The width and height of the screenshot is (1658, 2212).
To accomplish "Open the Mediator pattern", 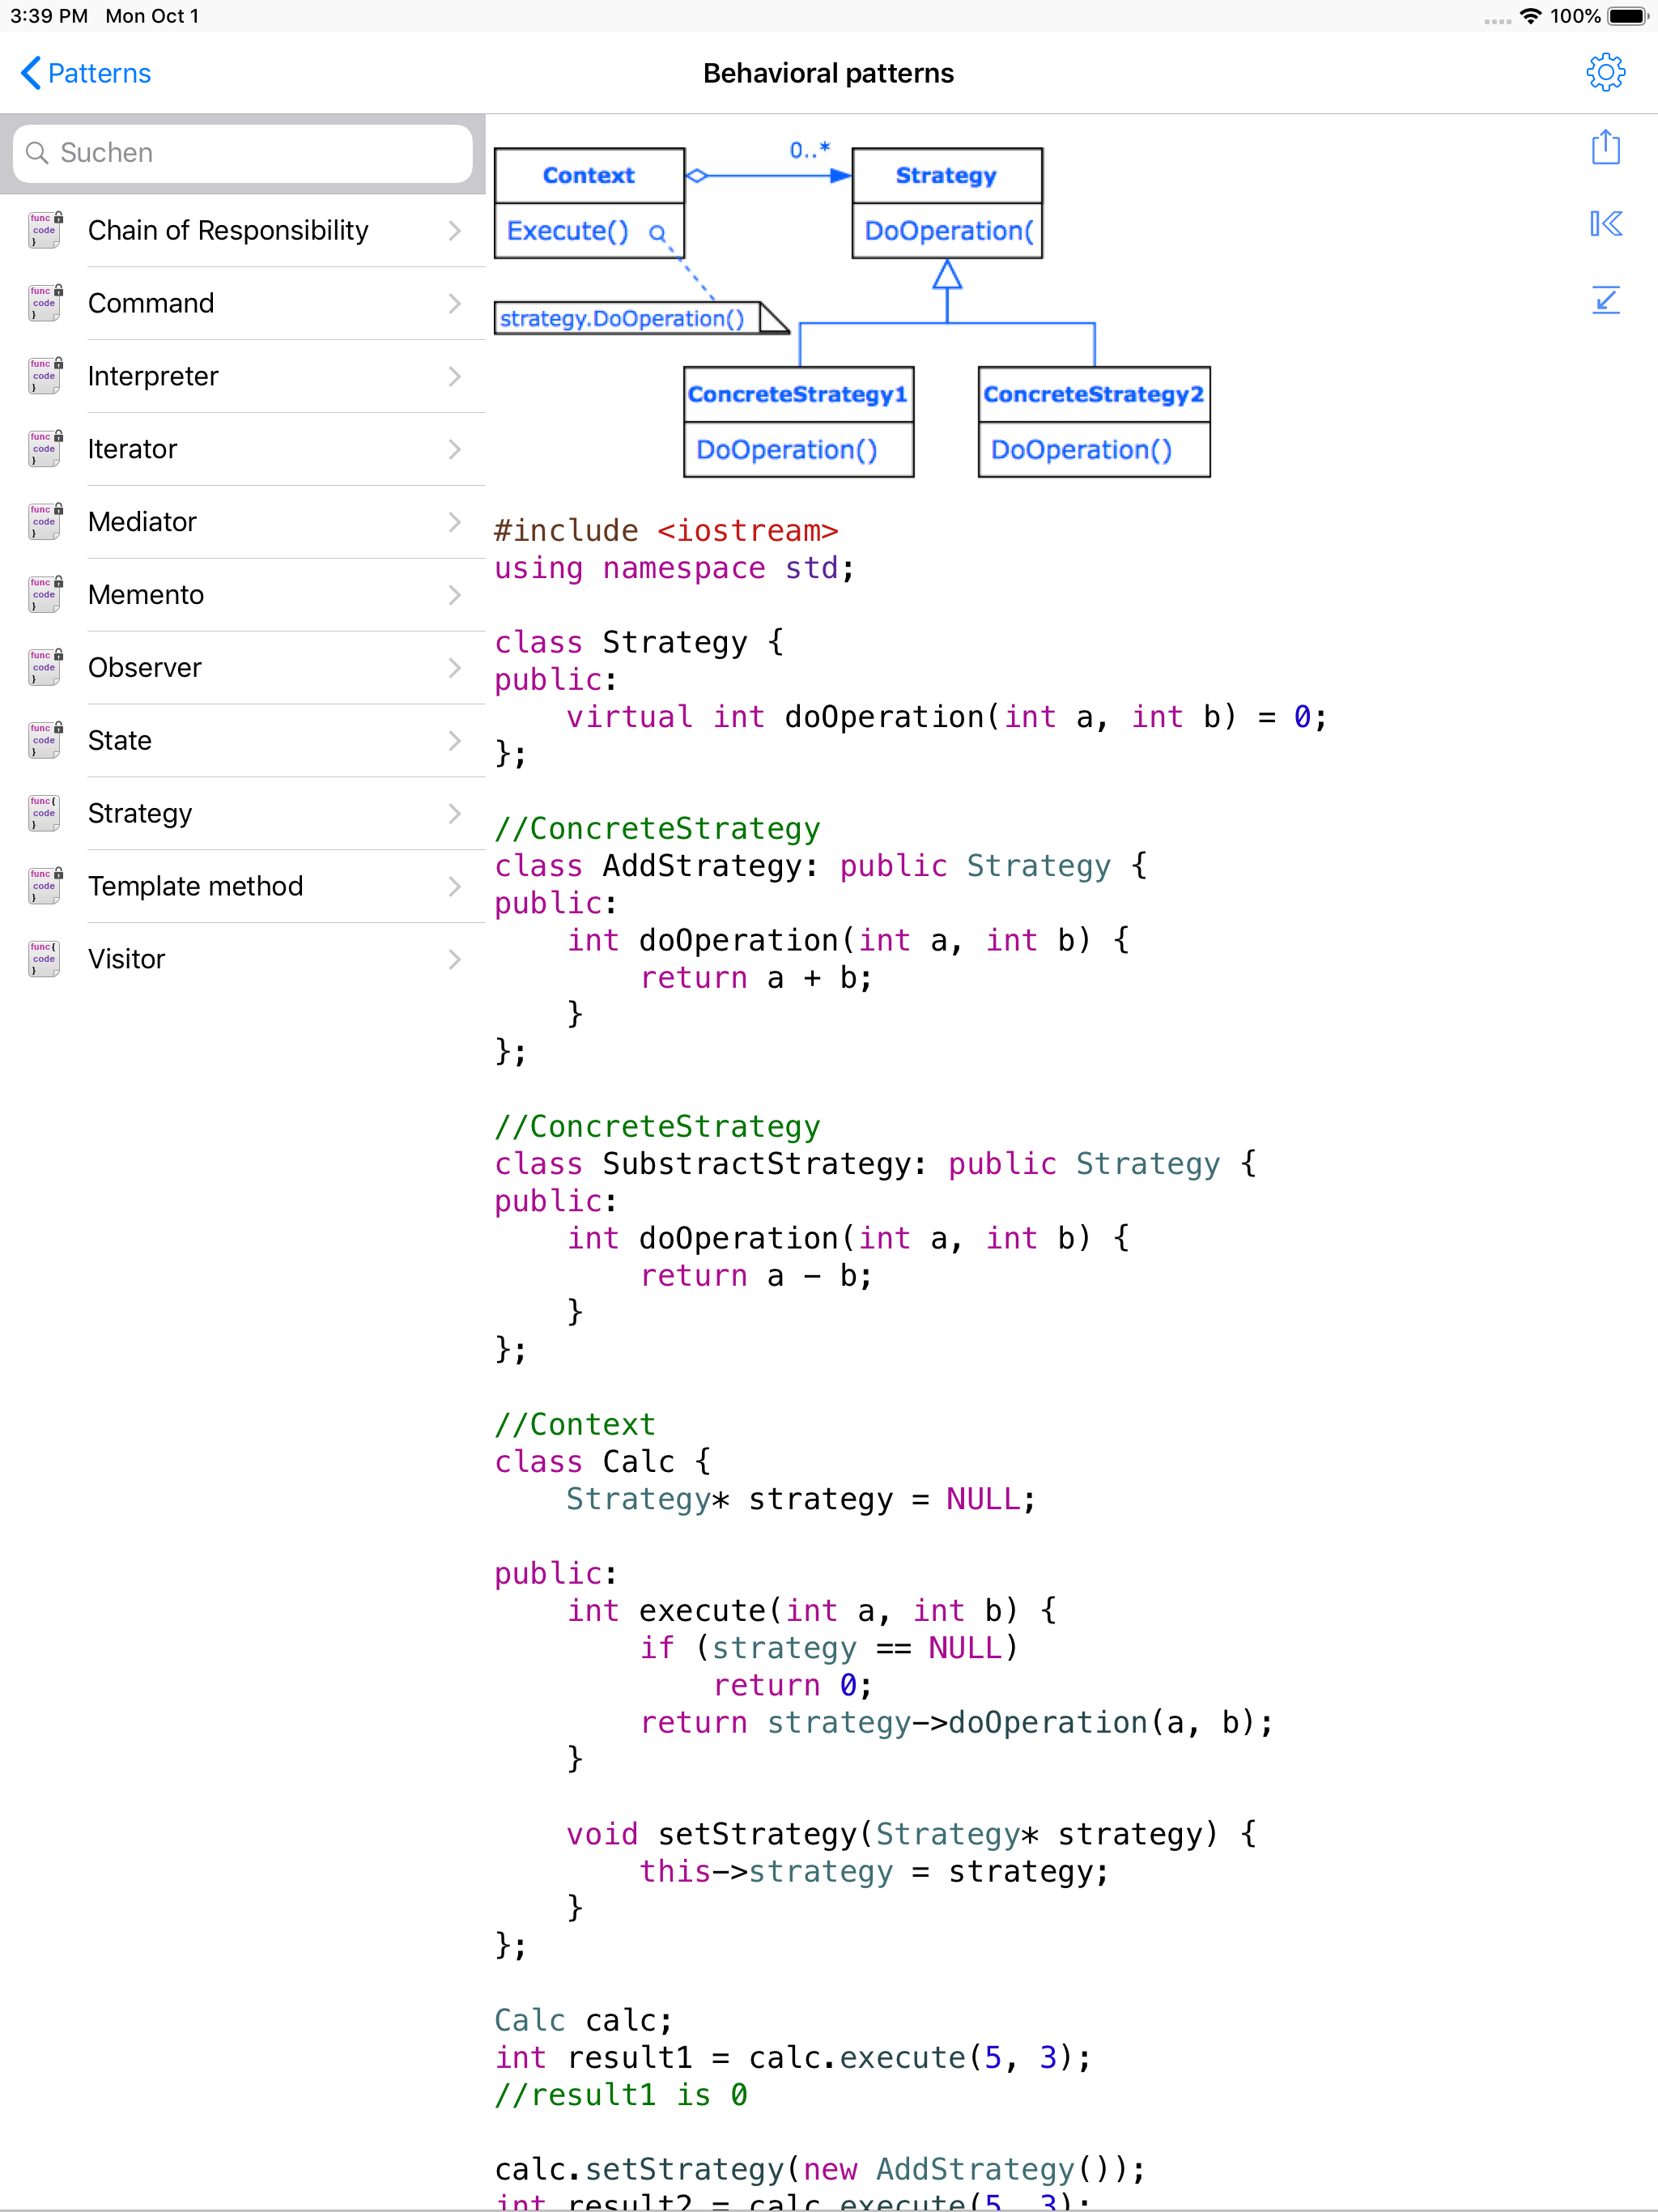I will click(x=243, y=522).
